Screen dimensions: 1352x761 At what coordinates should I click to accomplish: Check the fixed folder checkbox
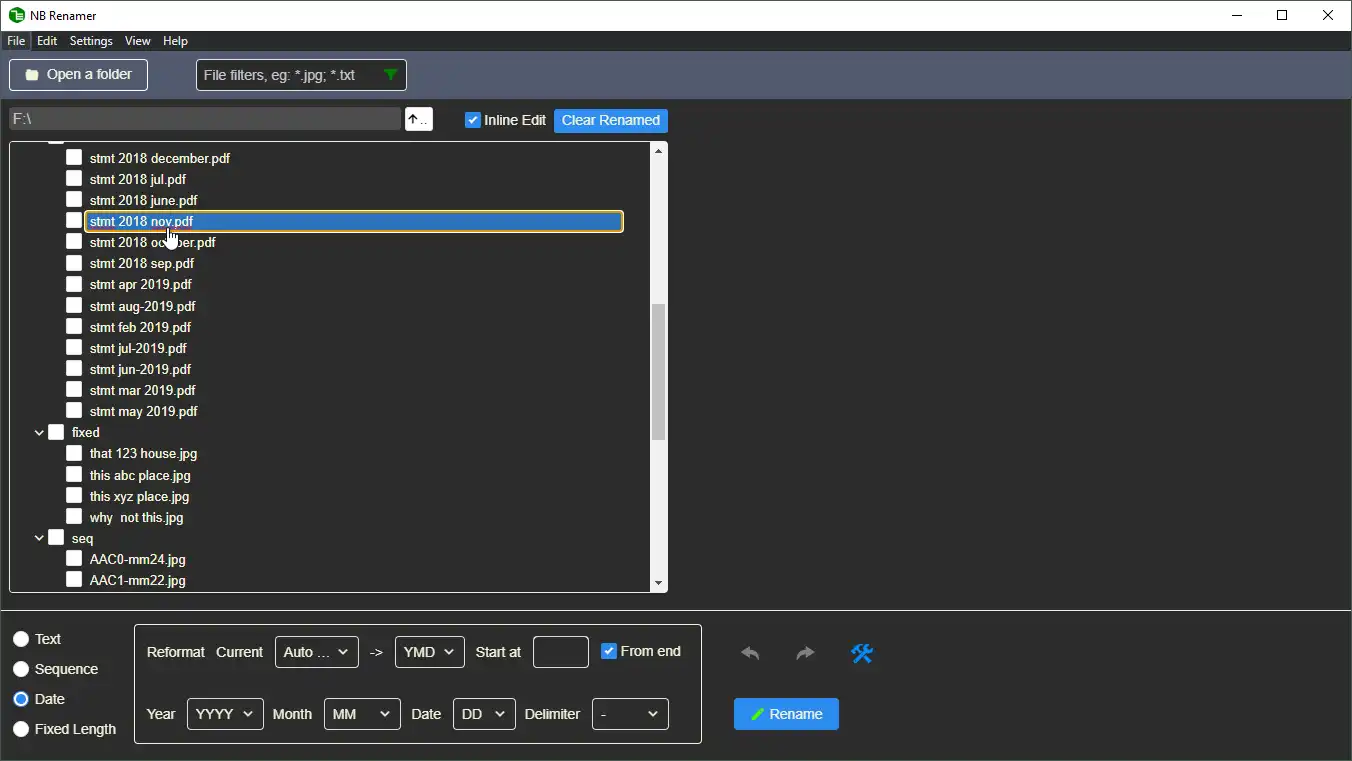[56, 432]
